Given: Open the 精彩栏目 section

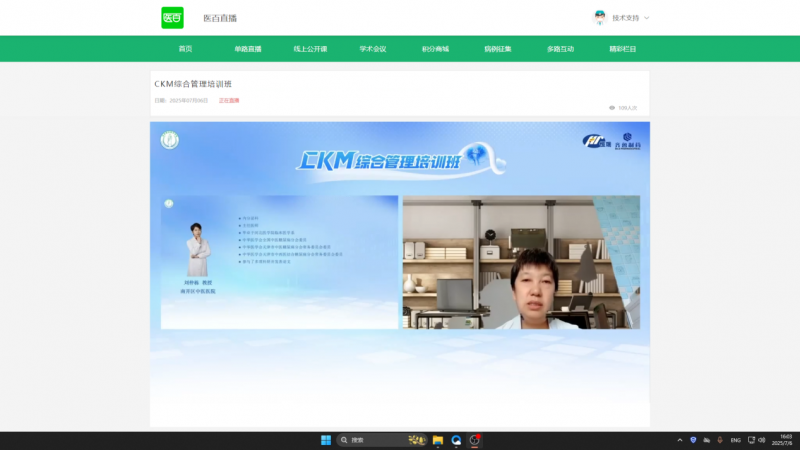Looking at the screenshot, I should coord(622,49).
